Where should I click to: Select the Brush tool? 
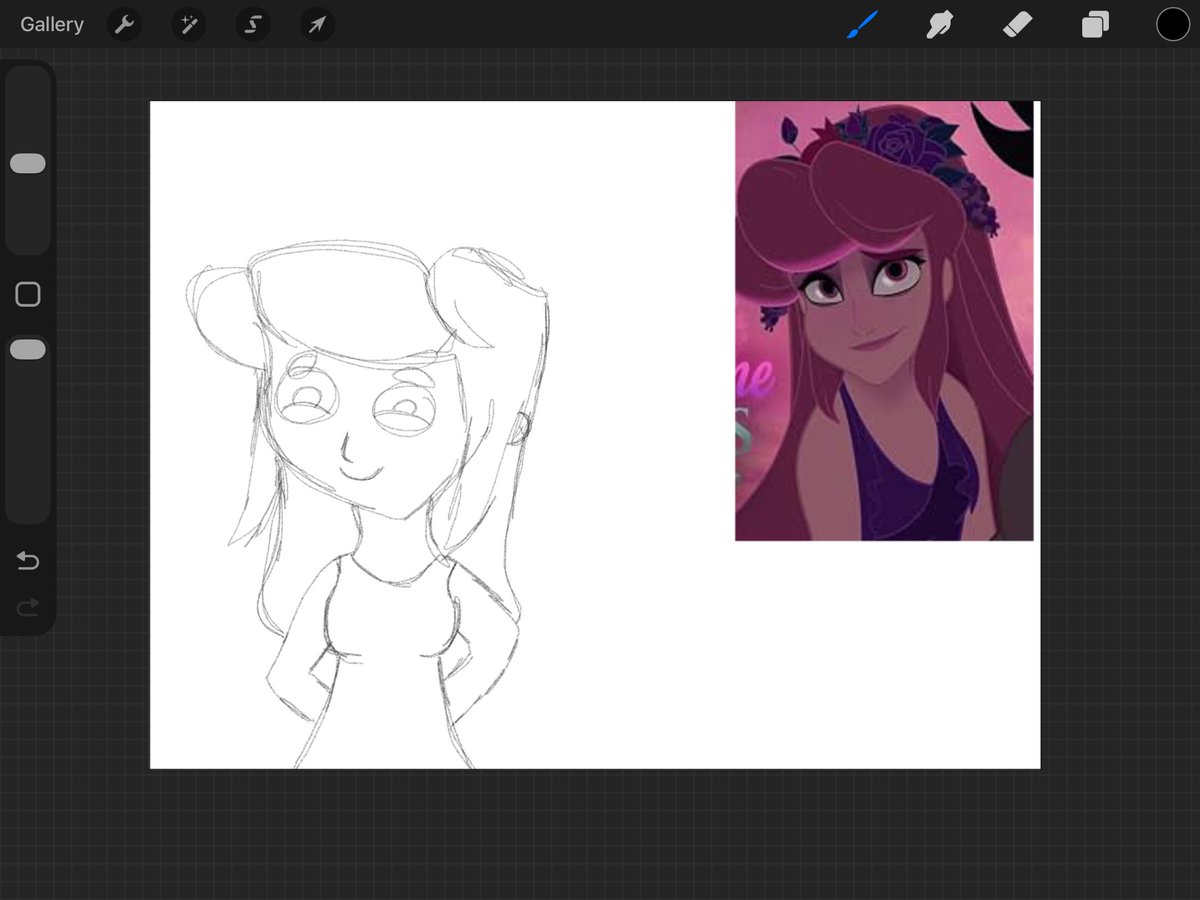pyautogui.click(x=862, y=24)
